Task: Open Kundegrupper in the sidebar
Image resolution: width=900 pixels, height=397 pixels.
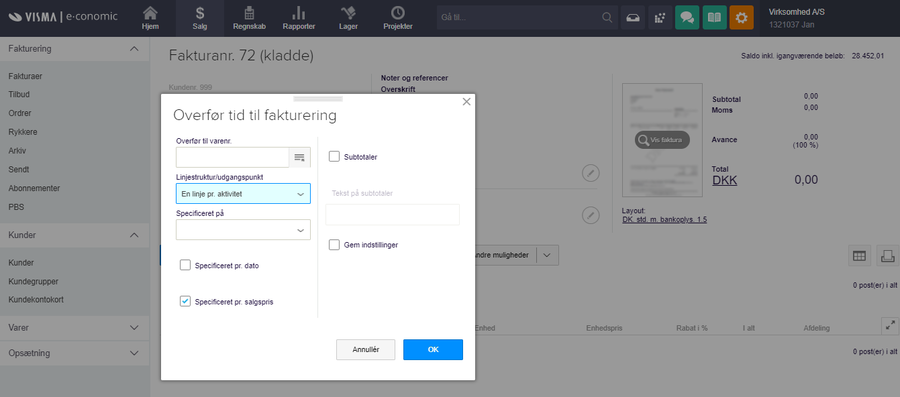Action: pos(33,281)
